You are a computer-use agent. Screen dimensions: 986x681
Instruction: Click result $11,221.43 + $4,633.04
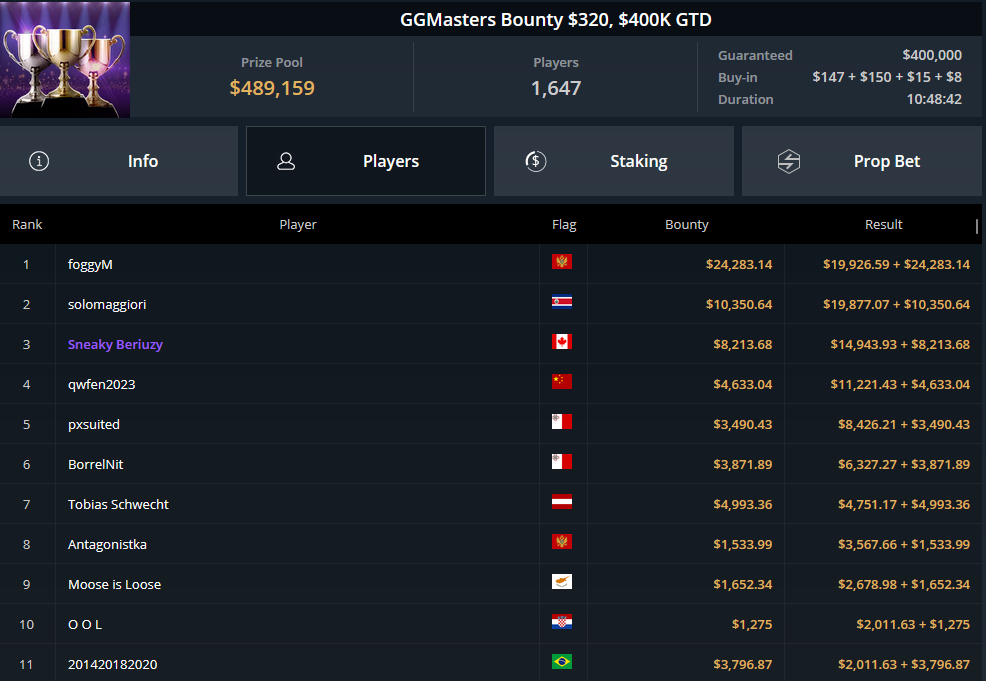click(900, 384)
